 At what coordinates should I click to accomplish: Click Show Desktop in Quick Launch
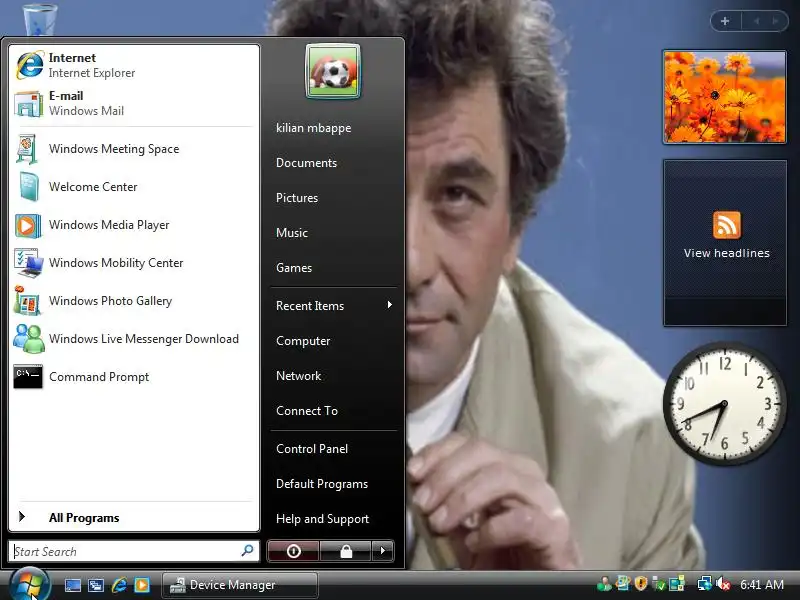72,585
